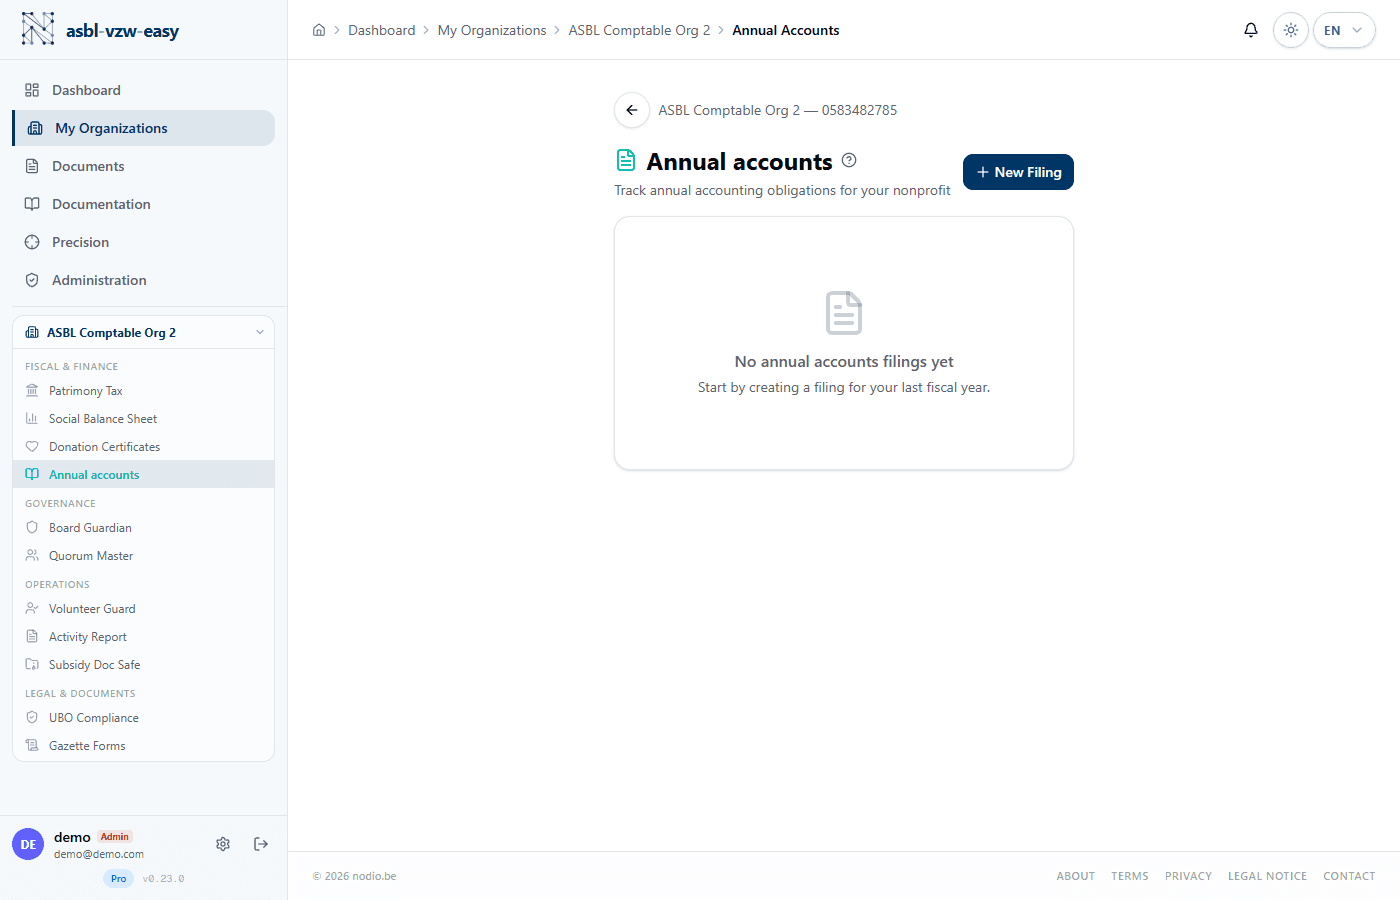Open Administration sidebar item
This screenshot has height=900, width=1400.
144,280
